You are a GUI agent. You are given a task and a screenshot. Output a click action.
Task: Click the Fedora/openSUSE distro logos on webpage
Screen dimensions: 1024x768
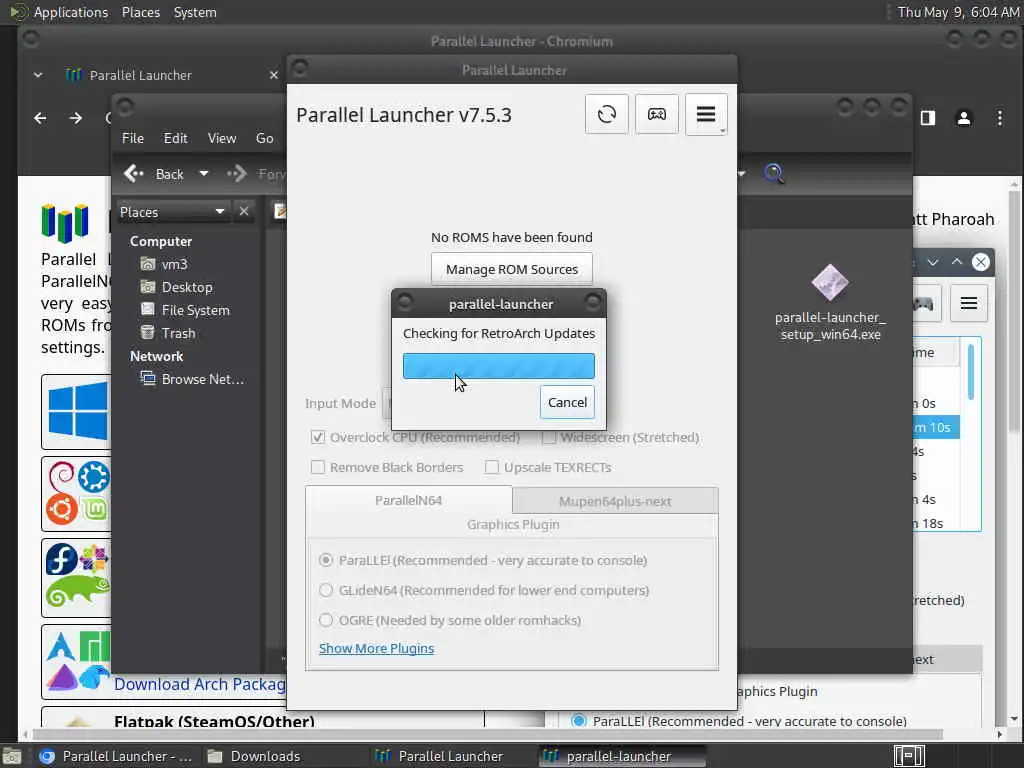click(x=77, y=577)
